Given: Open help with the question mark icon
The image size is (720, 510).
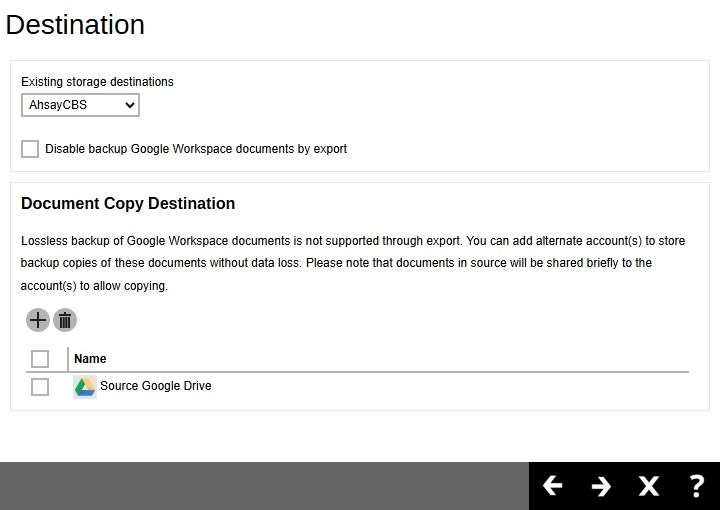Looking at the screenshot, I should [696, 486].
